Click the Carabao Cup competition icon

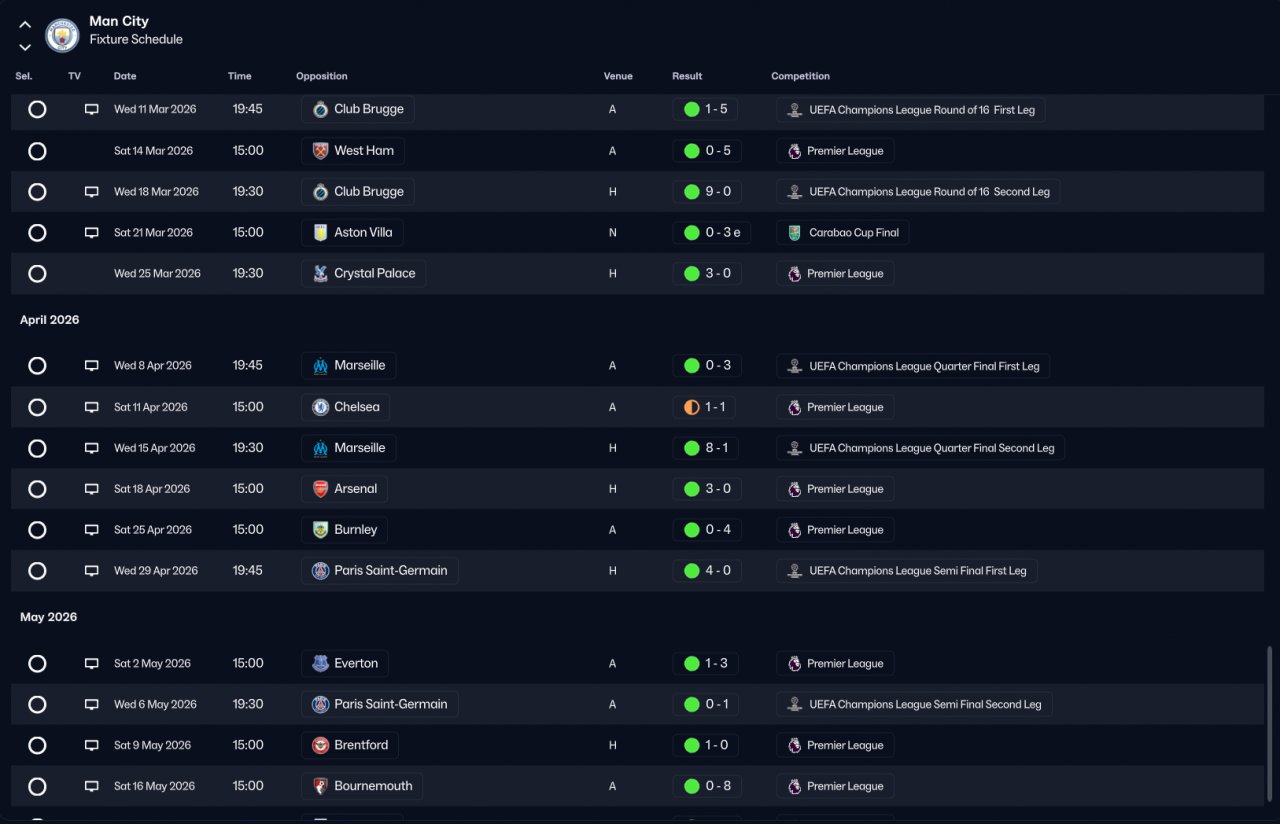point(794,233)
